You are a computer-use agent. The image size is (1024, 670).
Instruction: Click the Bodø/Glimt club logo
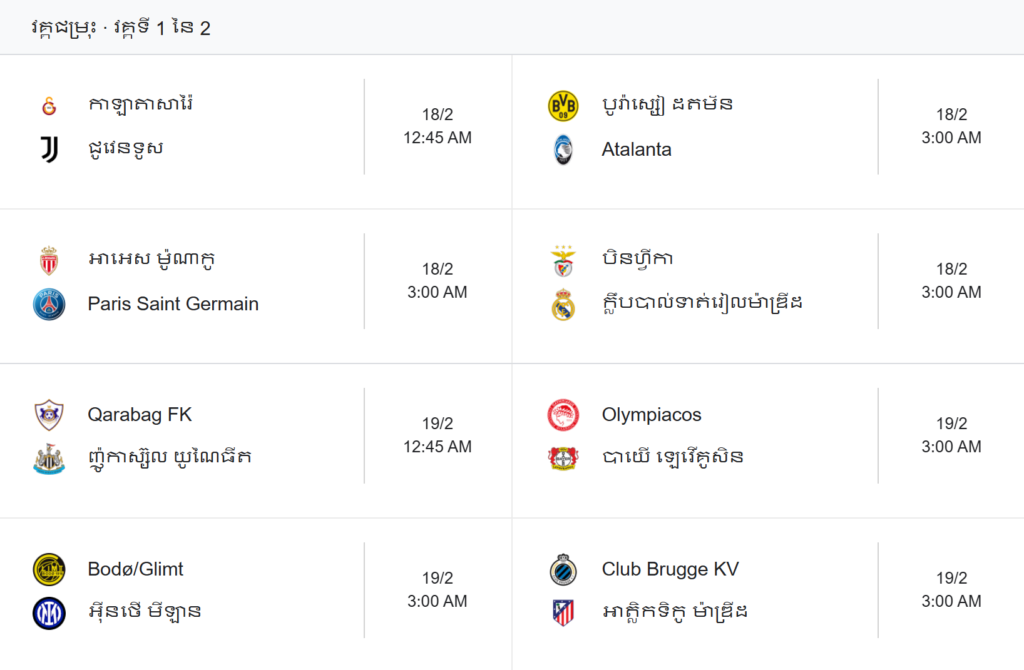coord(49,570)
